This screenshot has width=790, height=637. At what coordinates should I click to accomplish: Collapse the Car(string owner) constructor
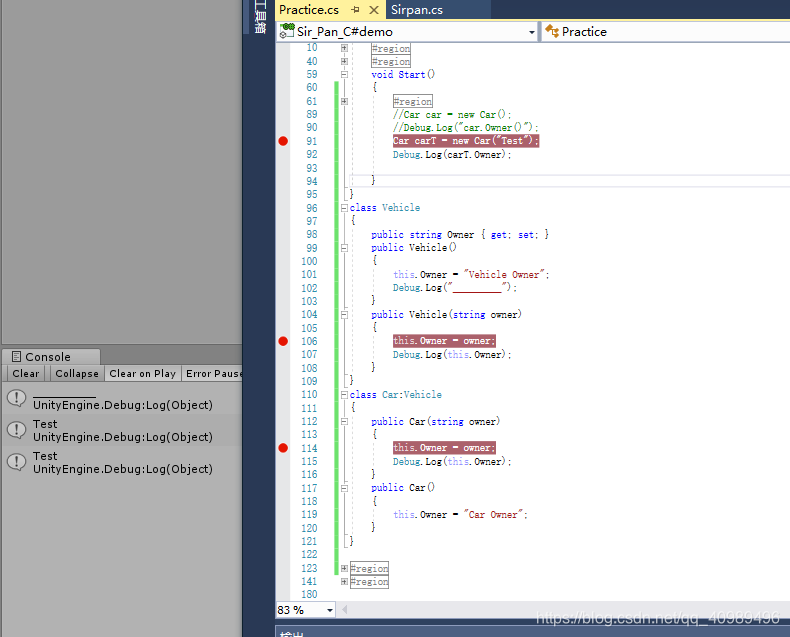[344, 421]
